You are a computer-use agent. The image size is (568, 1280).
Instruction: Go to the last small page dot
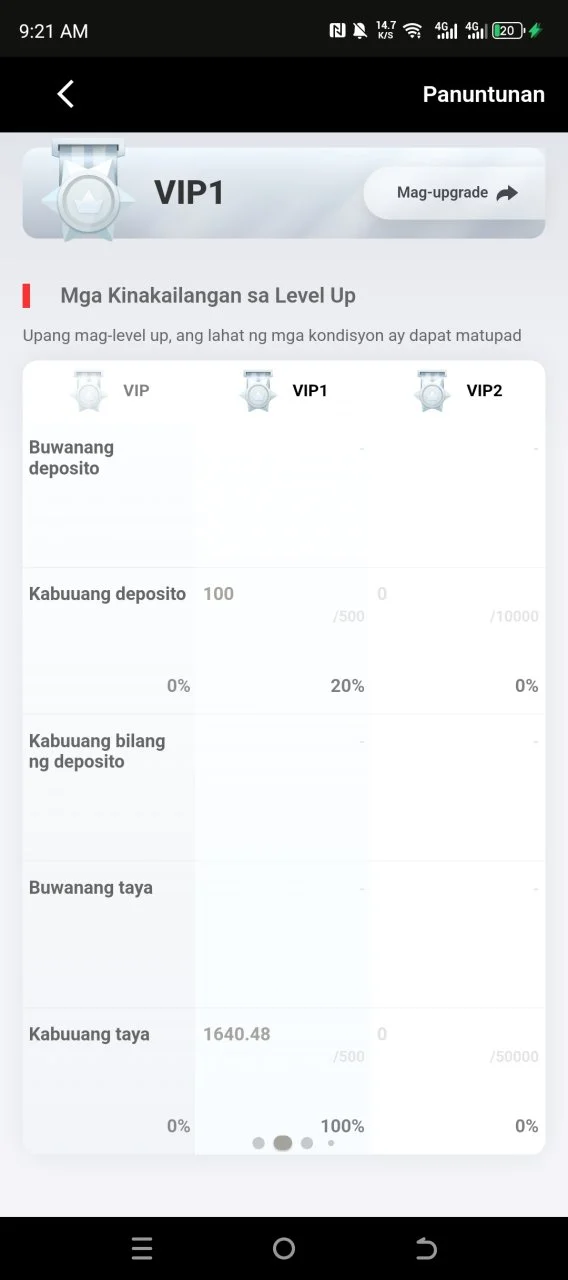pos(331,1142)
